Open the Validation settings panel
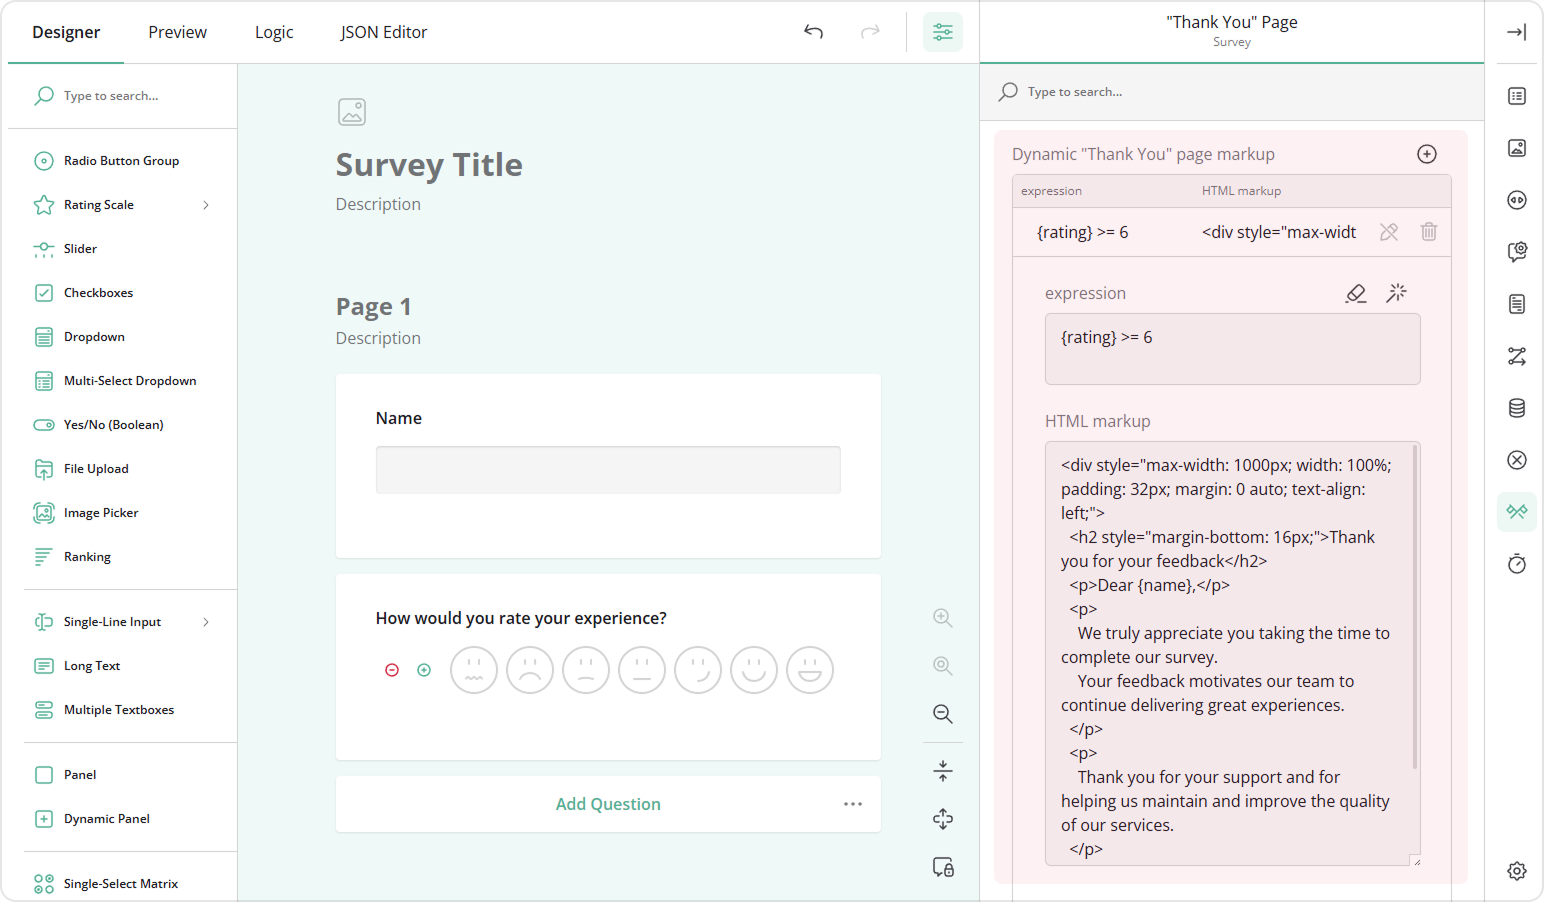1544x902 pixels. pyautogui.click(x=1516, y=460)
